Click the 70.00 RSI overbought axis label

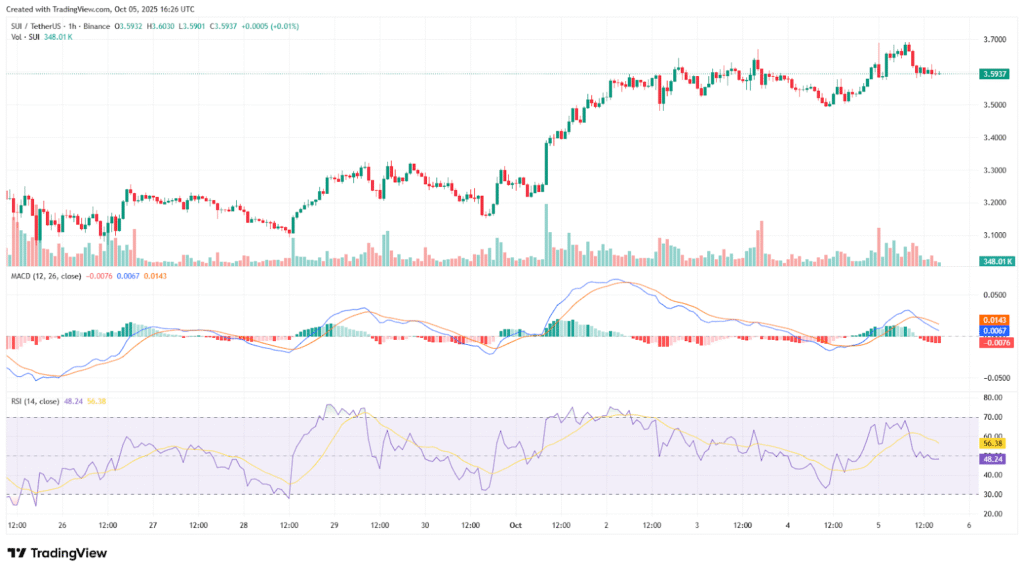[x=995, y=417]
